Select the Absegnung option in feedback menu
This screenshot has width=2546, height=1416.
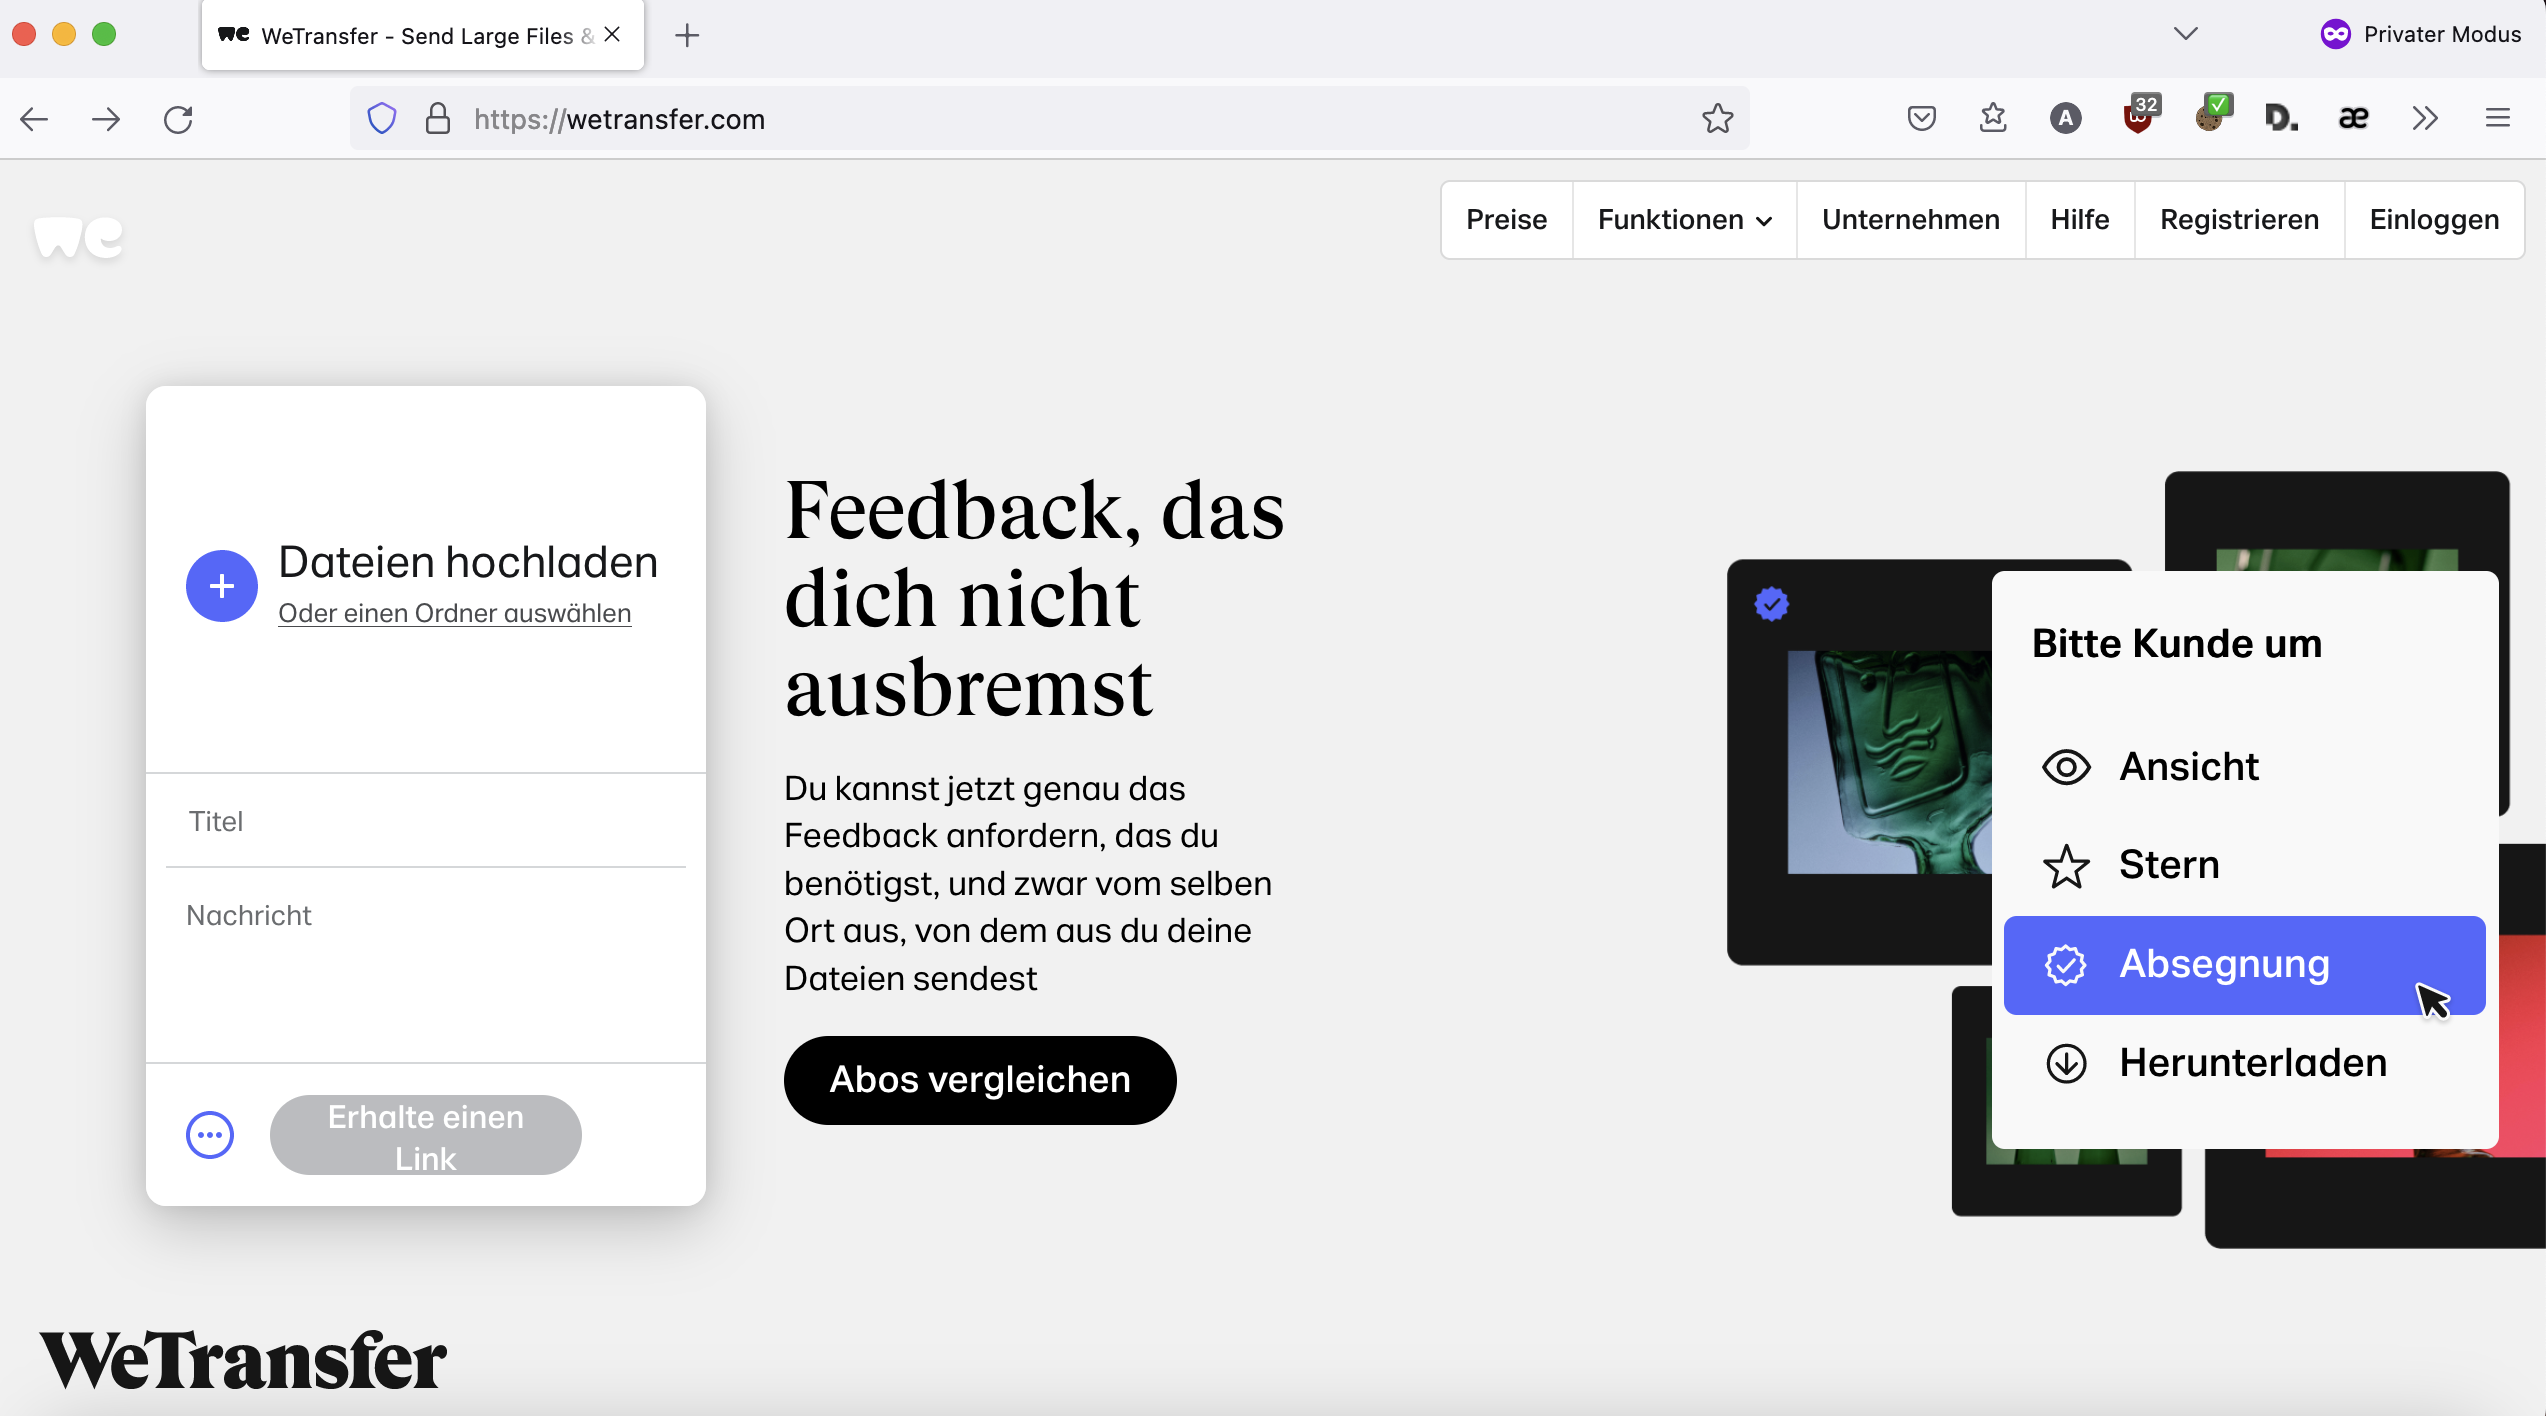[2244, 965]
